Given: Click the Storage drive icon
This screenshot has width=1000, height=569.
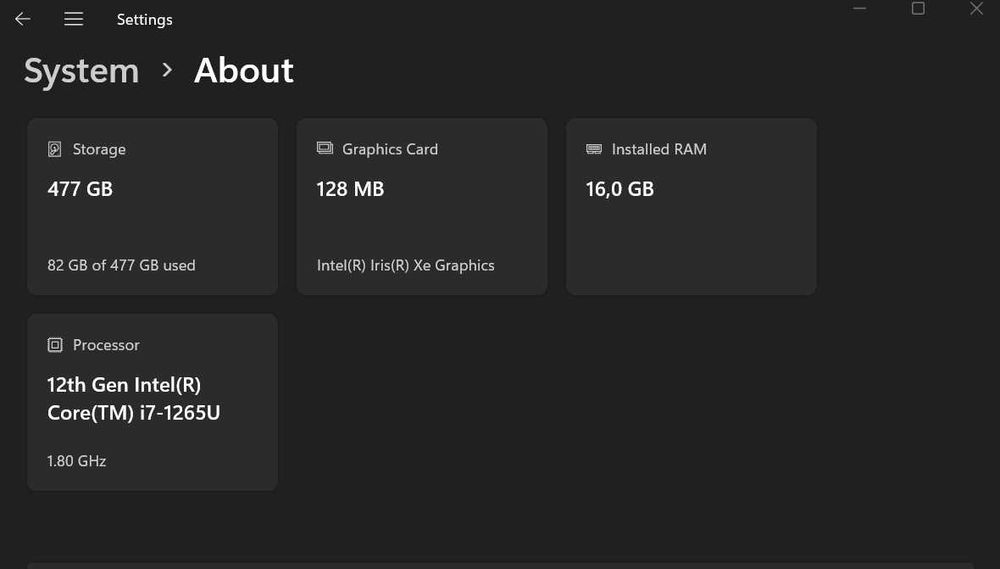Looking at the screenshot, I should [x=55, y=149].
